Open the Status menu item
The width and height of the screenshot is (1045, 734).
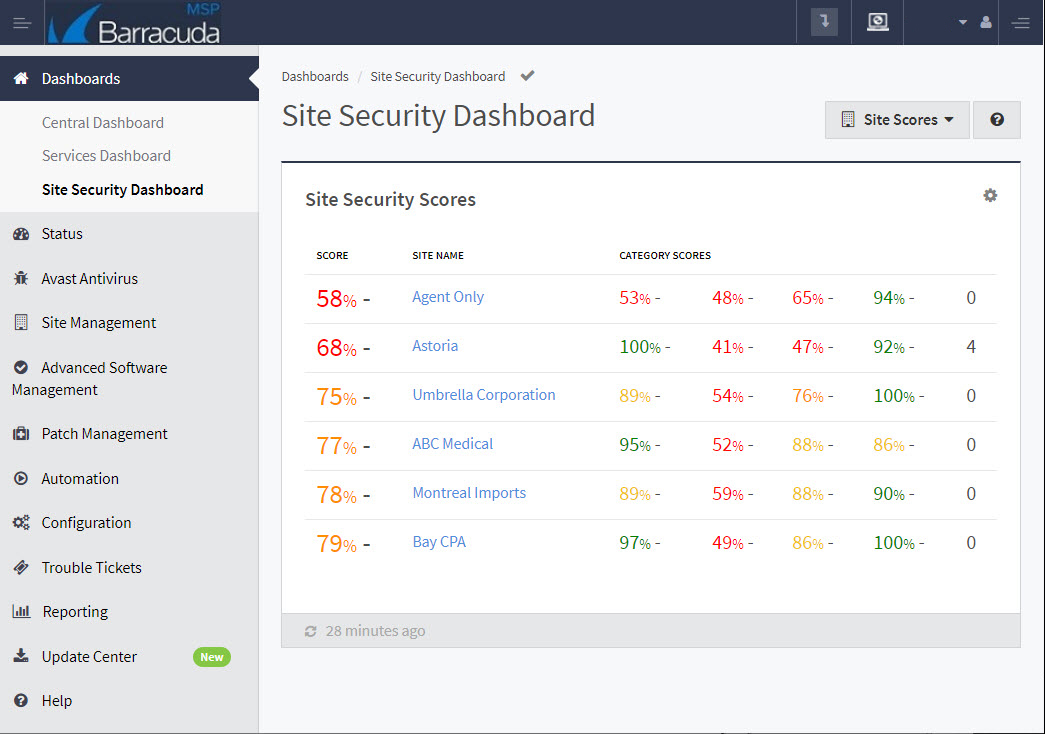62,234
